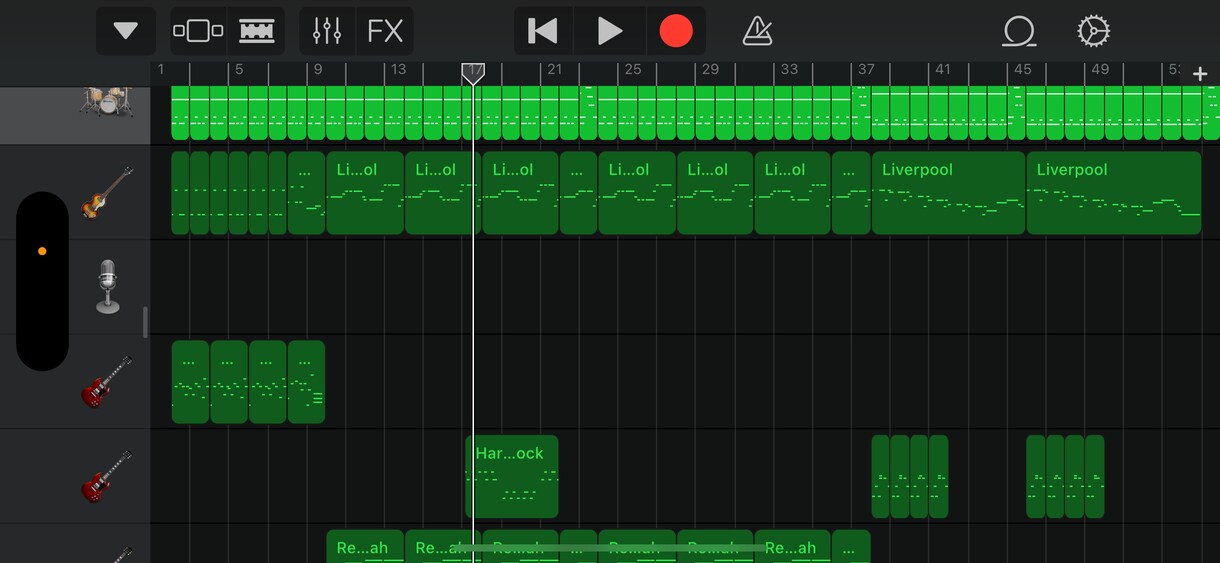Start recording with the red Record button
This screenshot has height=563, width=1220.
click(x=676, y=31)
